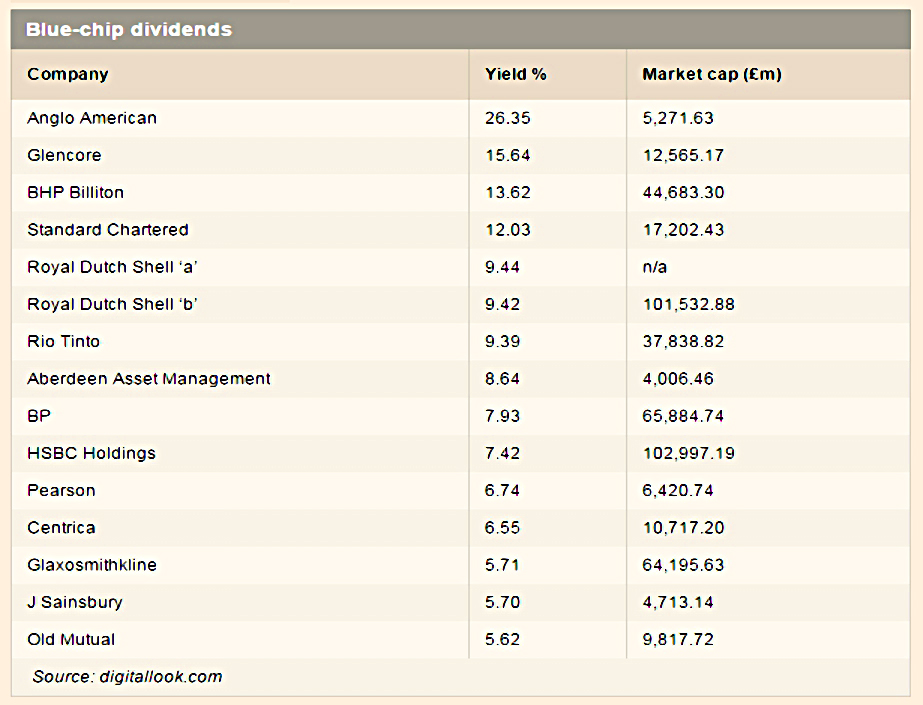The width and height of the screenshot is (923, 705).
Task: Click the yield value 6.55
Action: click(502, 528)
